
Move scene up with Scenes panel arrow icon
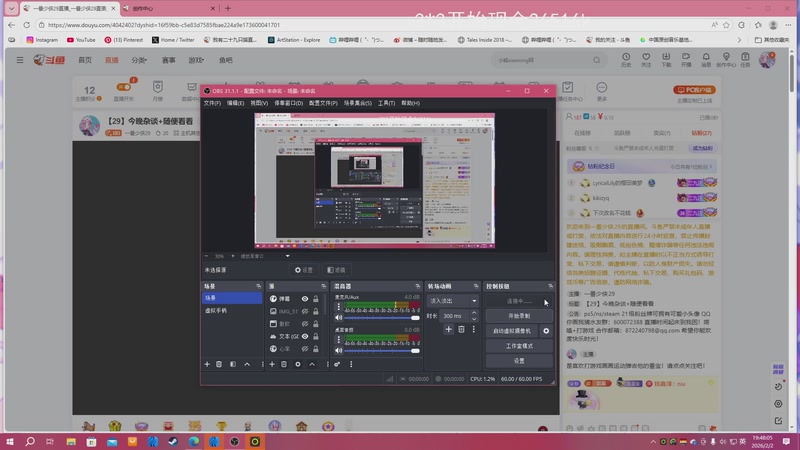247,364
